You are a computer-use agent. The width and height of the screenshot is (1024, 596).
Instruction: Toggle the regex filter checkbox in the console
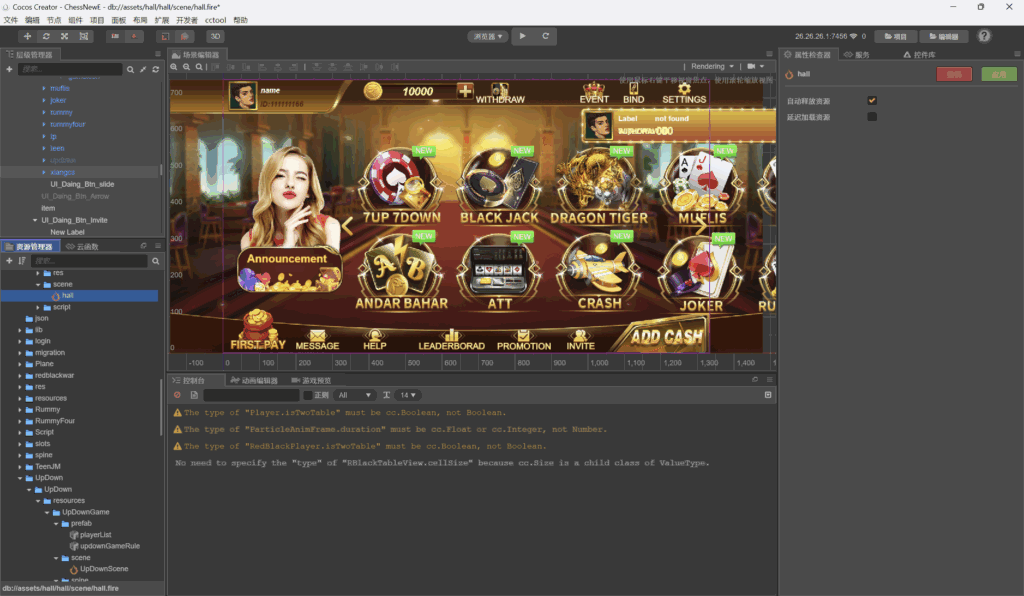click(x=309, y=395)
